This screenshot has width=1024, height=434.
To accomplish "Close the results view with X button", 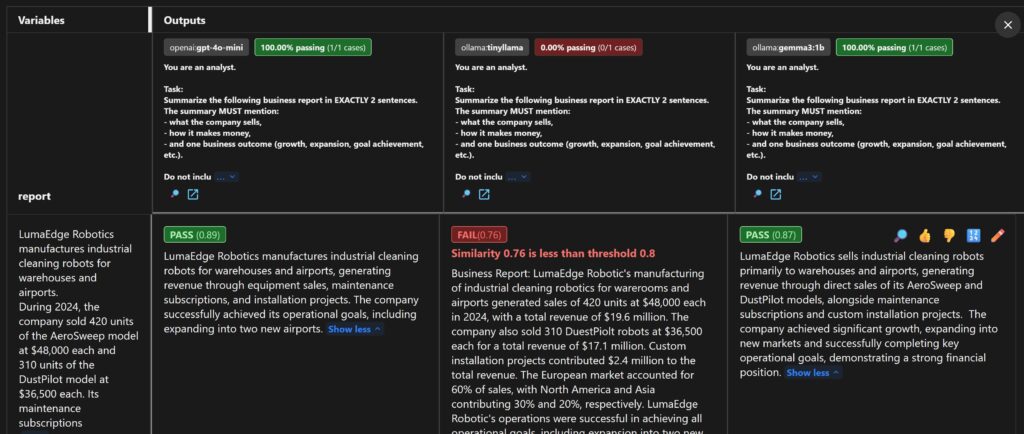I will [x=1006, y=25].
